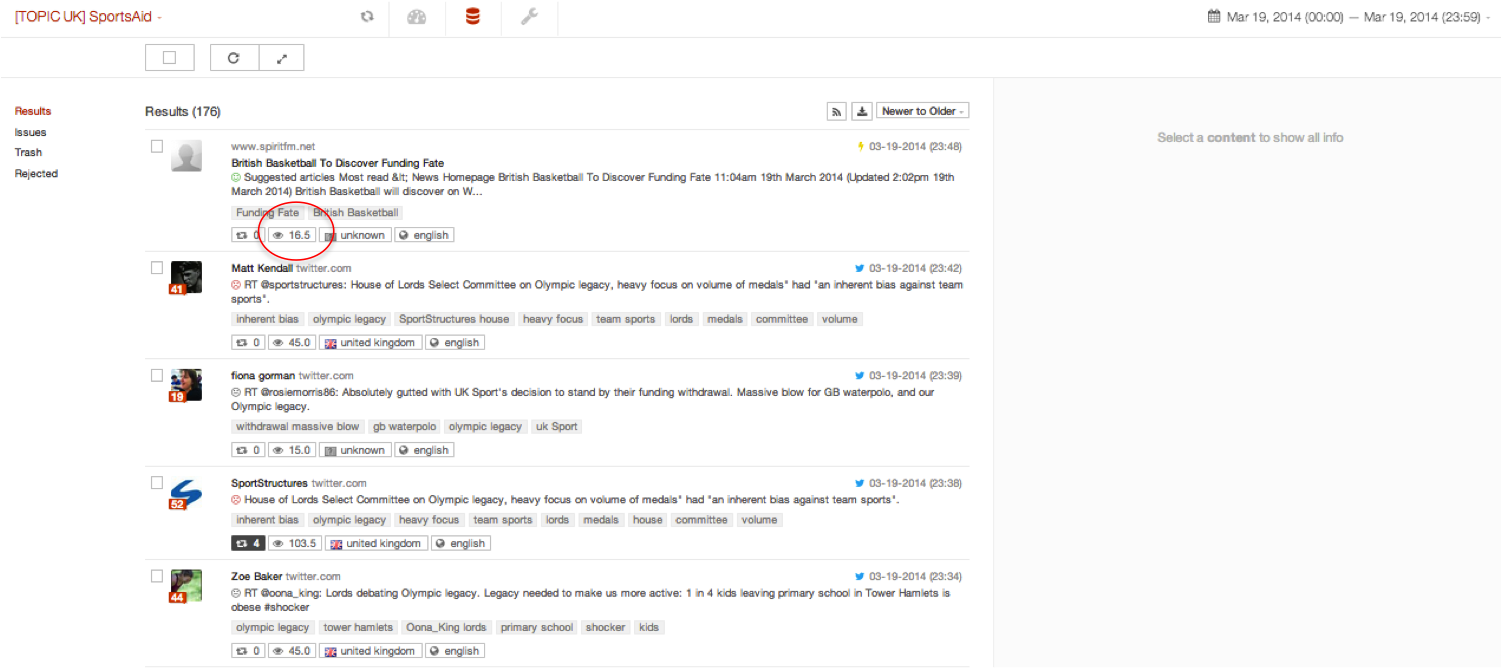Viewport: 1502px width, 669px height.
Task: Open the [TOPIC UK] SportsAid topic dropdown
Action: [88, 17]
